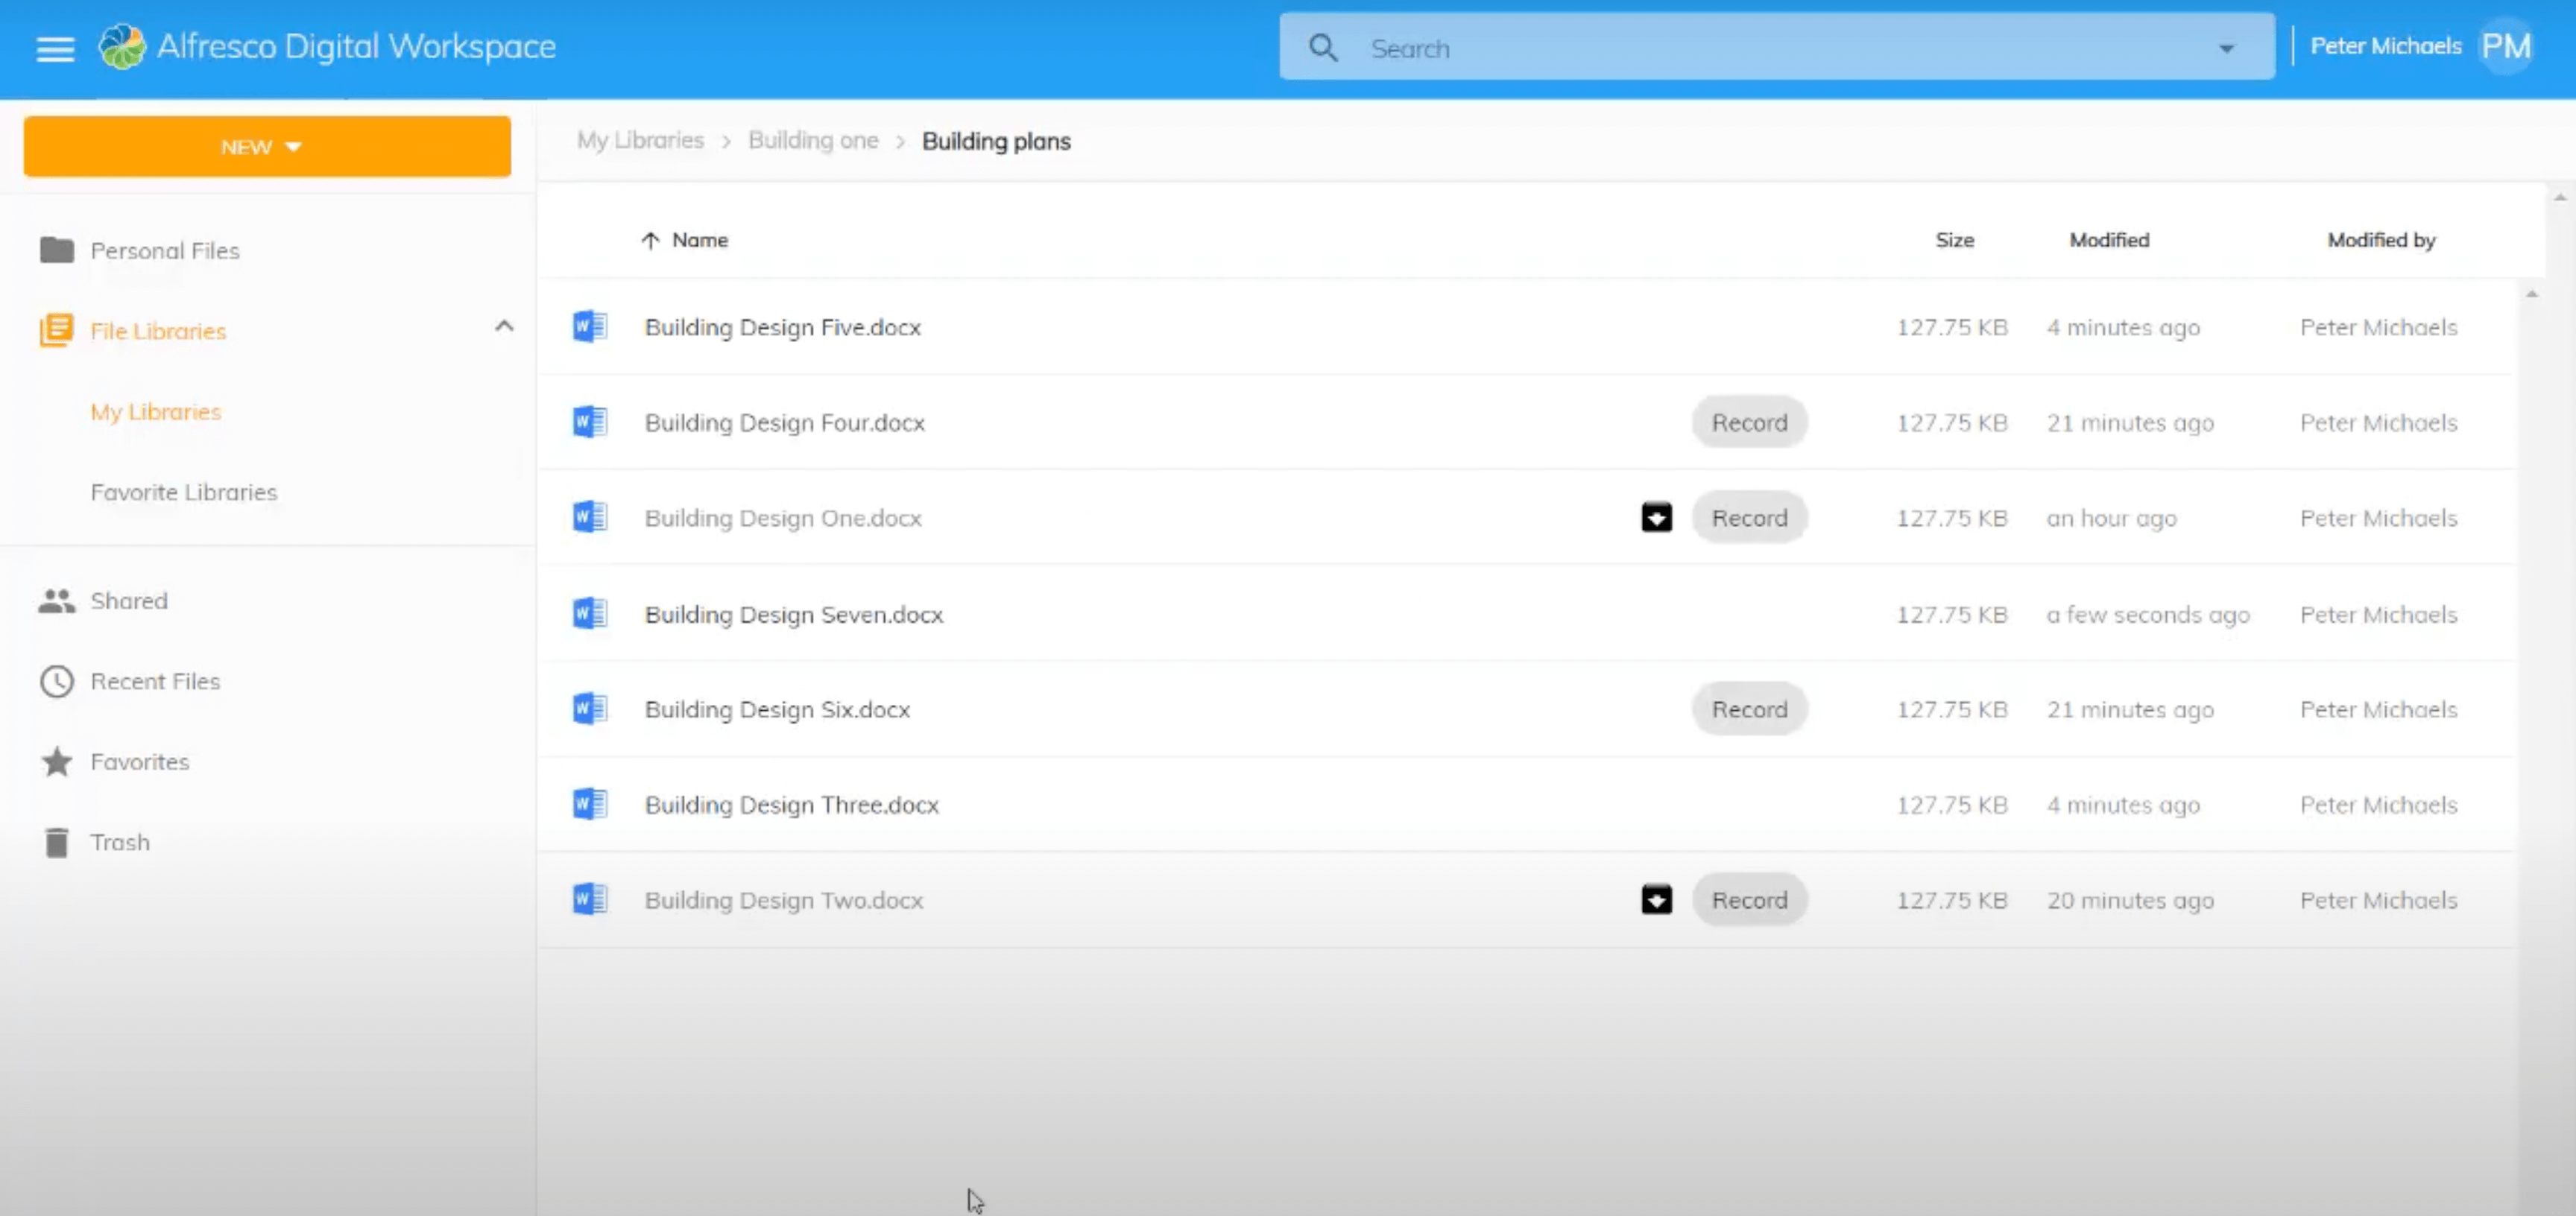Click the Alfresco Digital Workspace title
Screen dimensions: 2576x1216
[356, 46]
